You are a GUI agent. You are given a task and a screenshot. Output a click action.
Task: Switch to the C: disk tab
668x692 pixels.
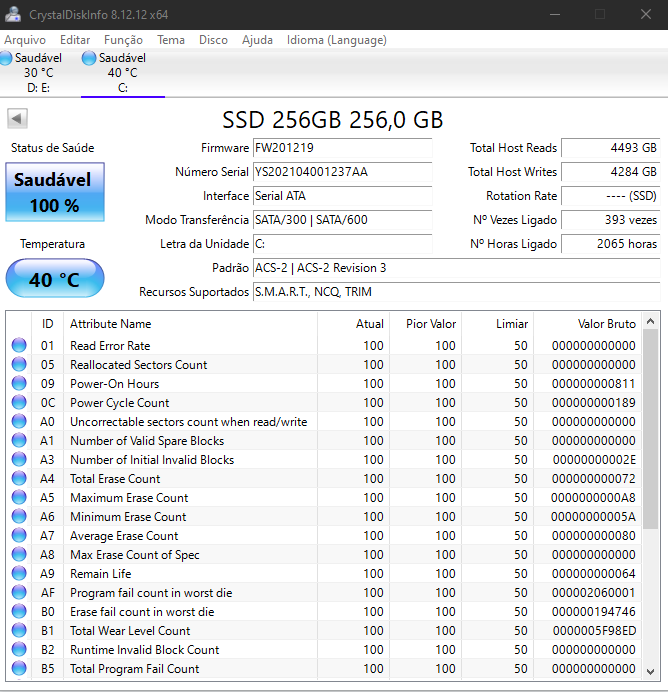pyautogui.click(x=123, y=73)
